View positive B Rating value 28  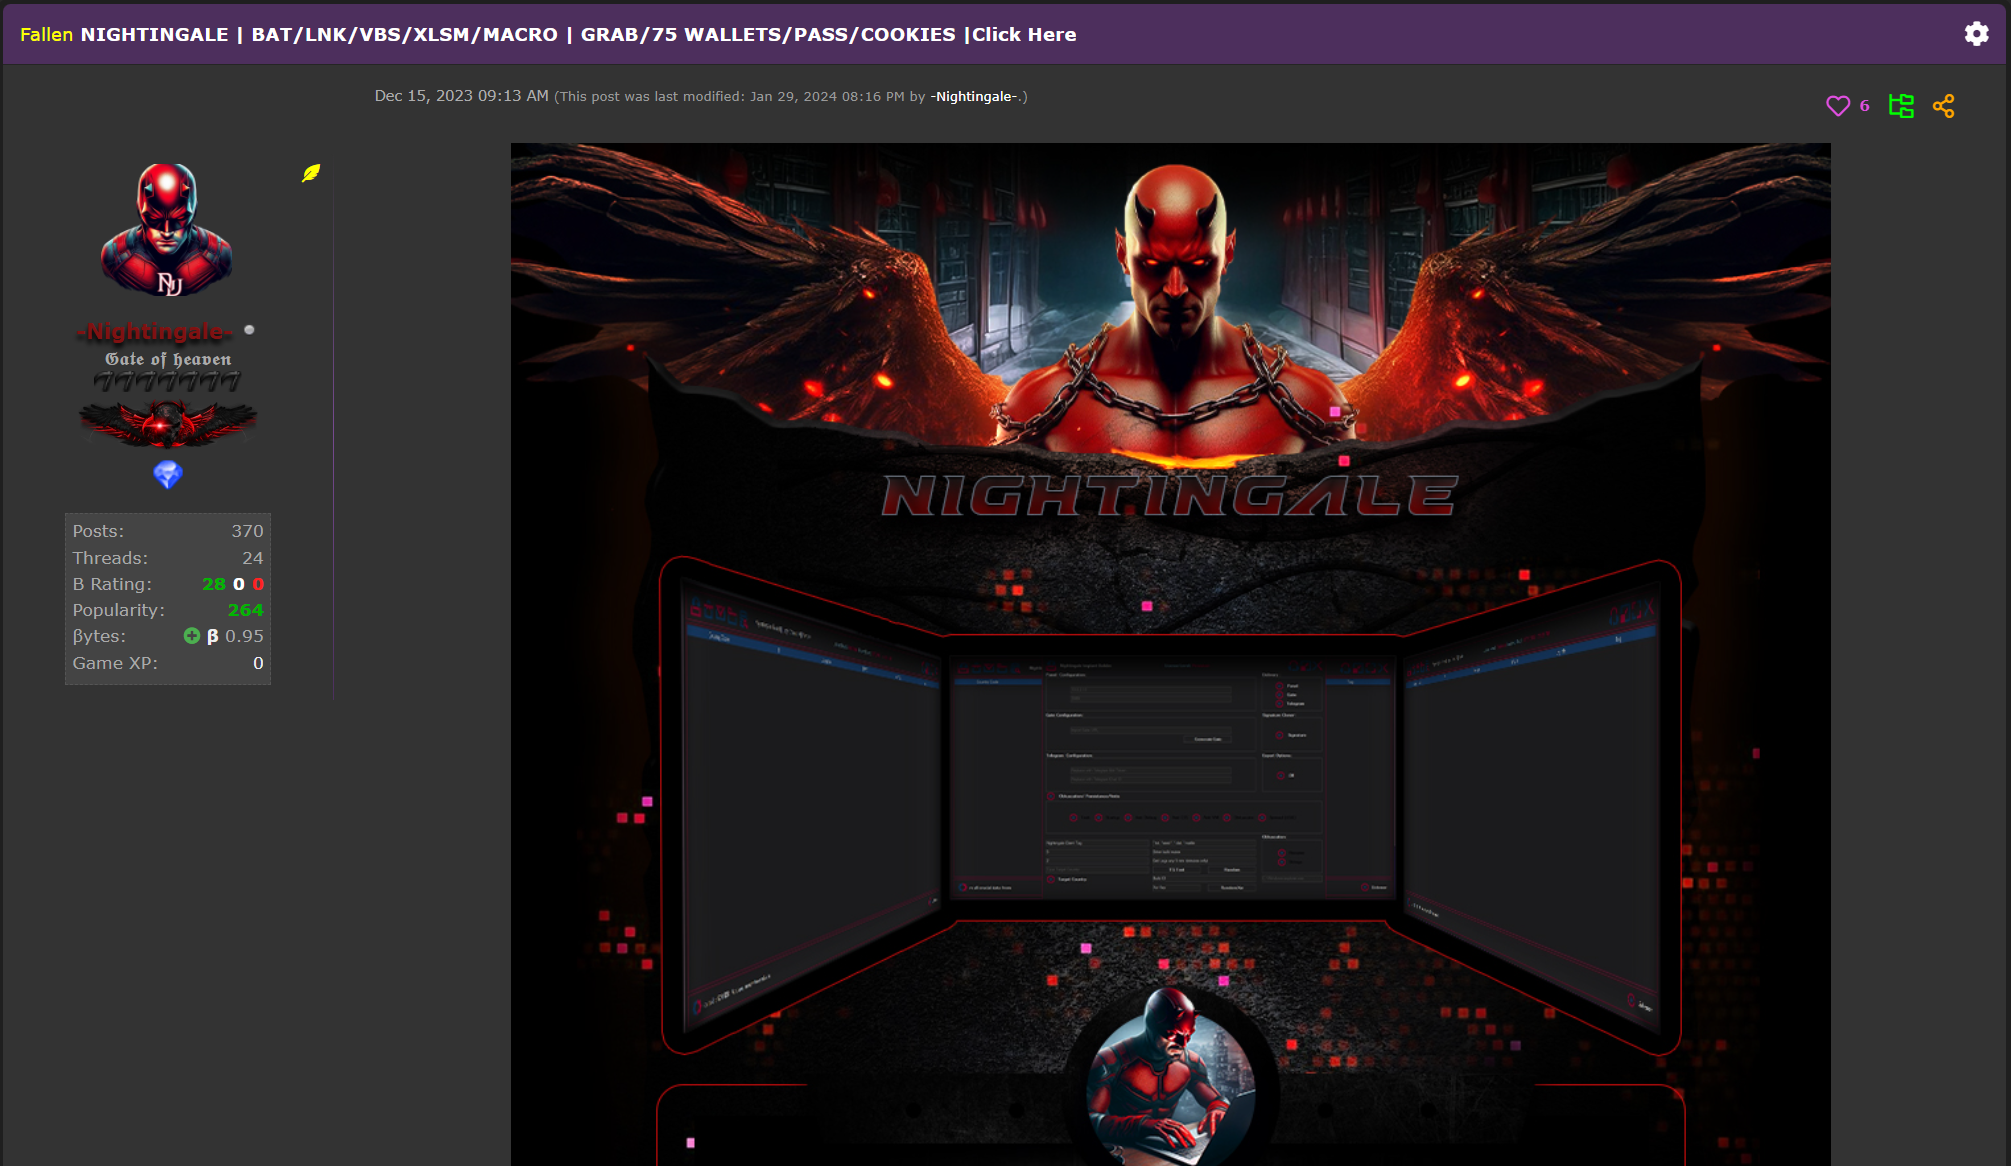tap(213, 584)
